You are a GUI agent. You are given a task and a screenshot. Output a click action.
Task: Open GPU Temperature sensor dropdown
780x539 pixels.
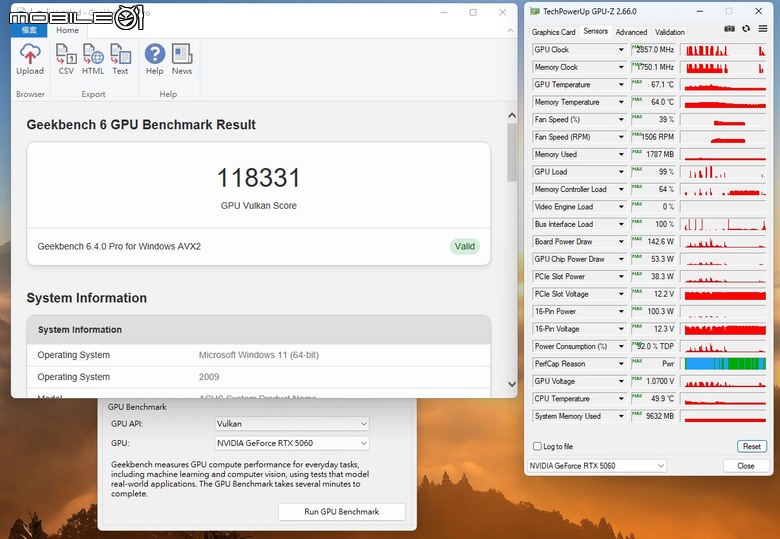click(x=621, y=85)
